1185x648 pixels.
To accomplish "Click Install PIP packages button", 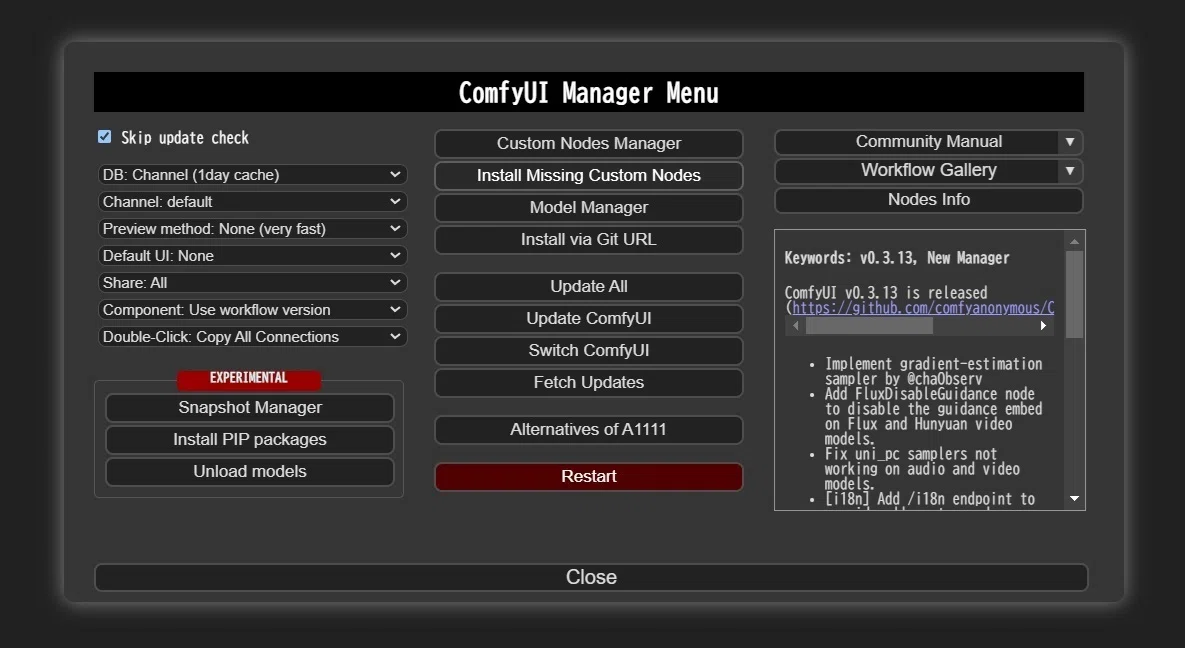I will [250, 439].
